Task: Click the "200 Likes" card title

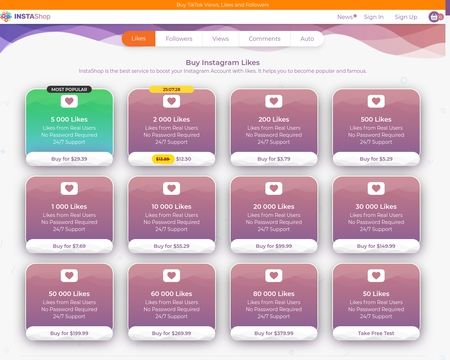Action: (x=274, y=119)
